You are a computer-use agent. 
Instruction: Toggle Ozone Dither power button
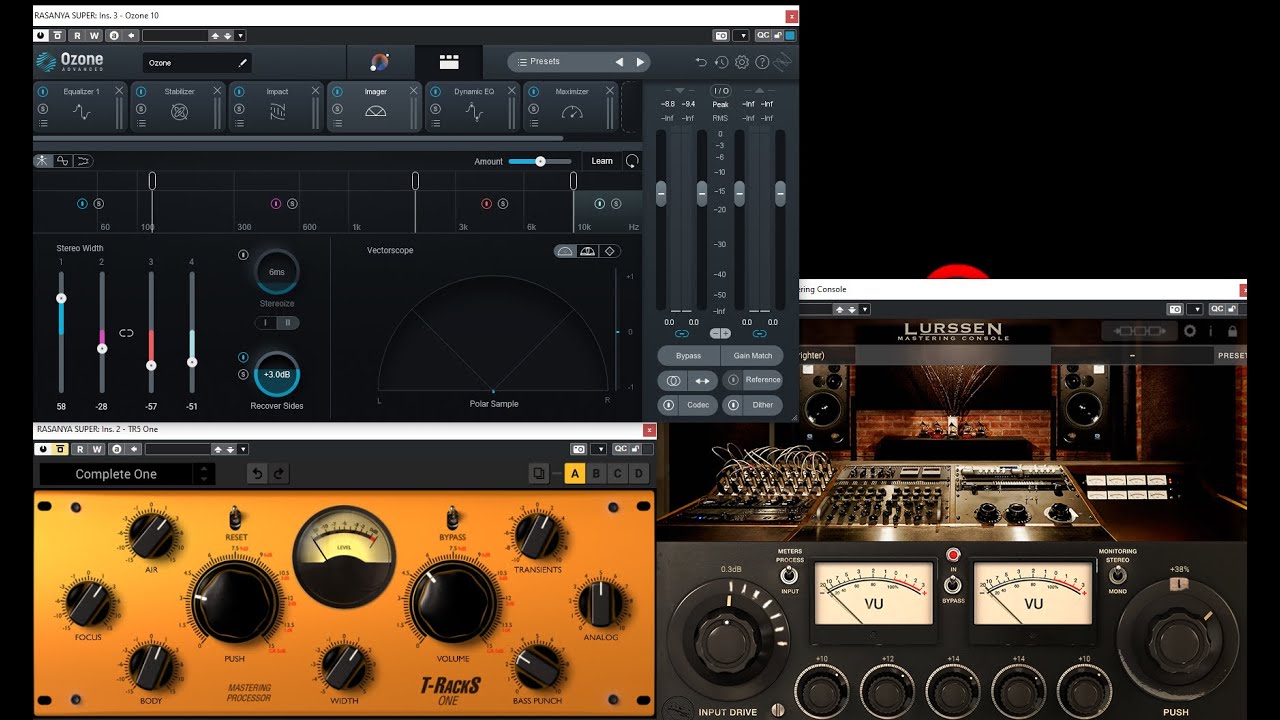734,405
